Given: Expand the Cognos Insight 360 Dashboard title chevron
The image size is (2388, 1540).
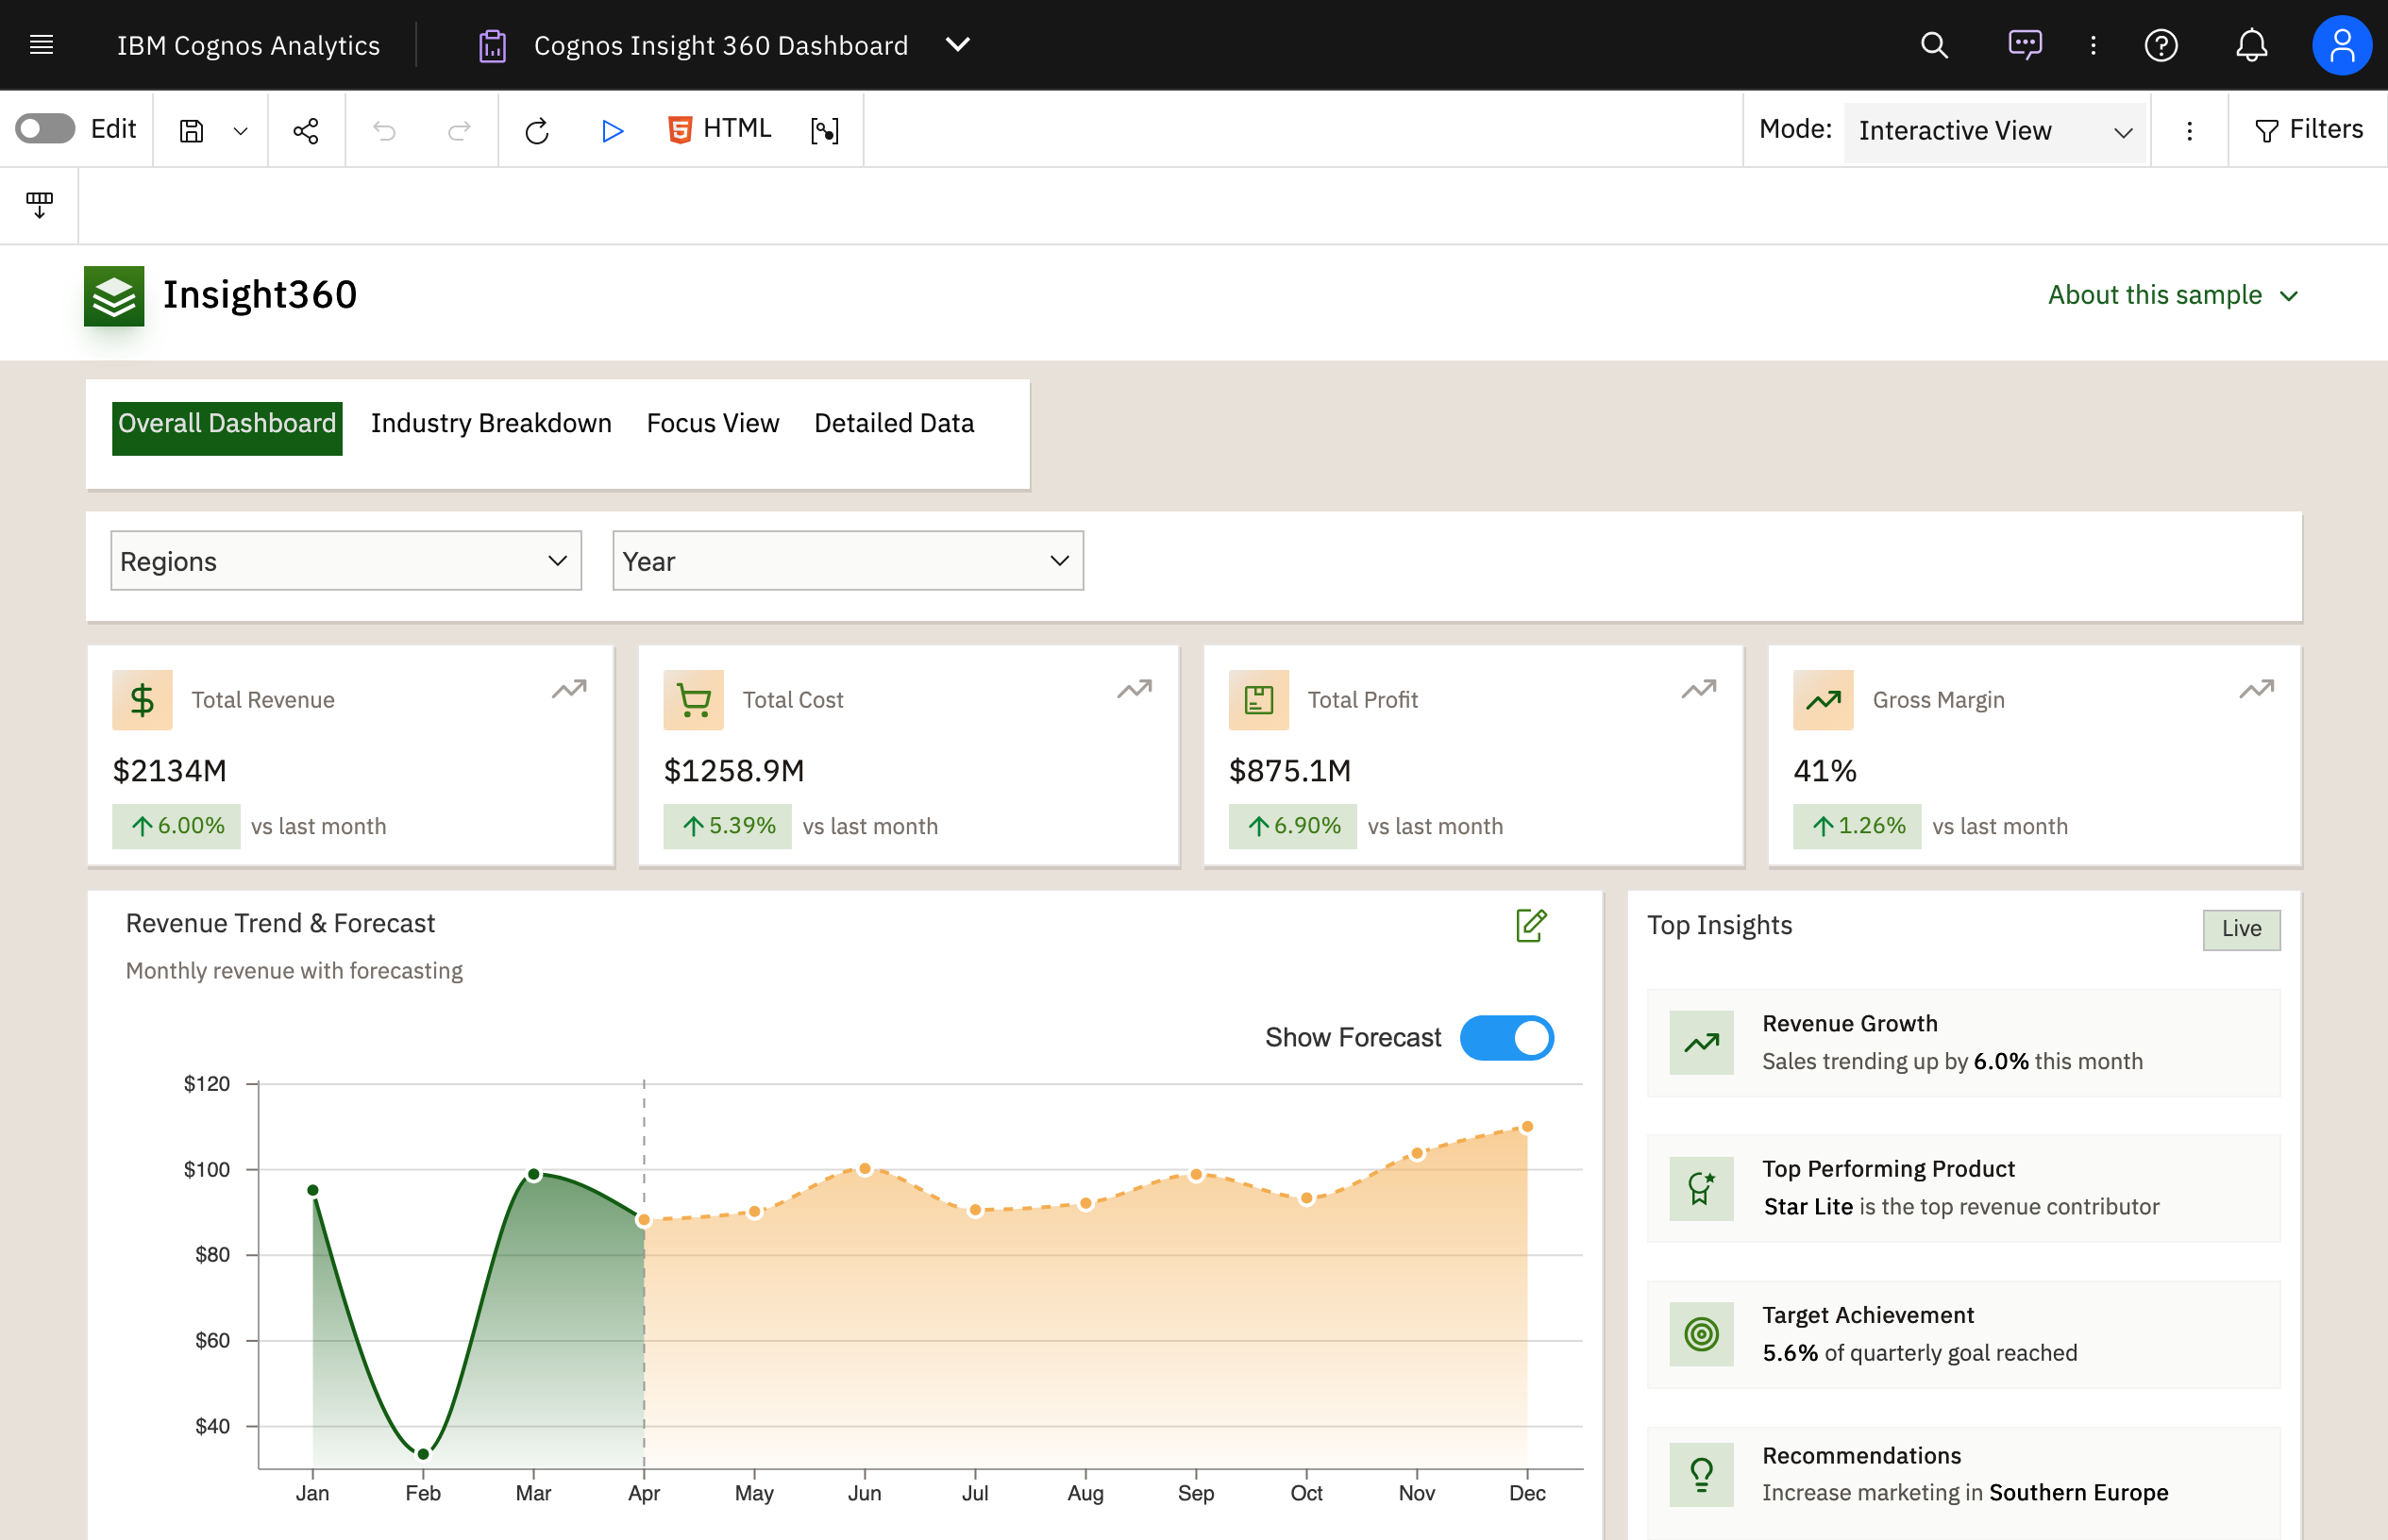Looking at the screenshot, I should click(x=957, y=45).
